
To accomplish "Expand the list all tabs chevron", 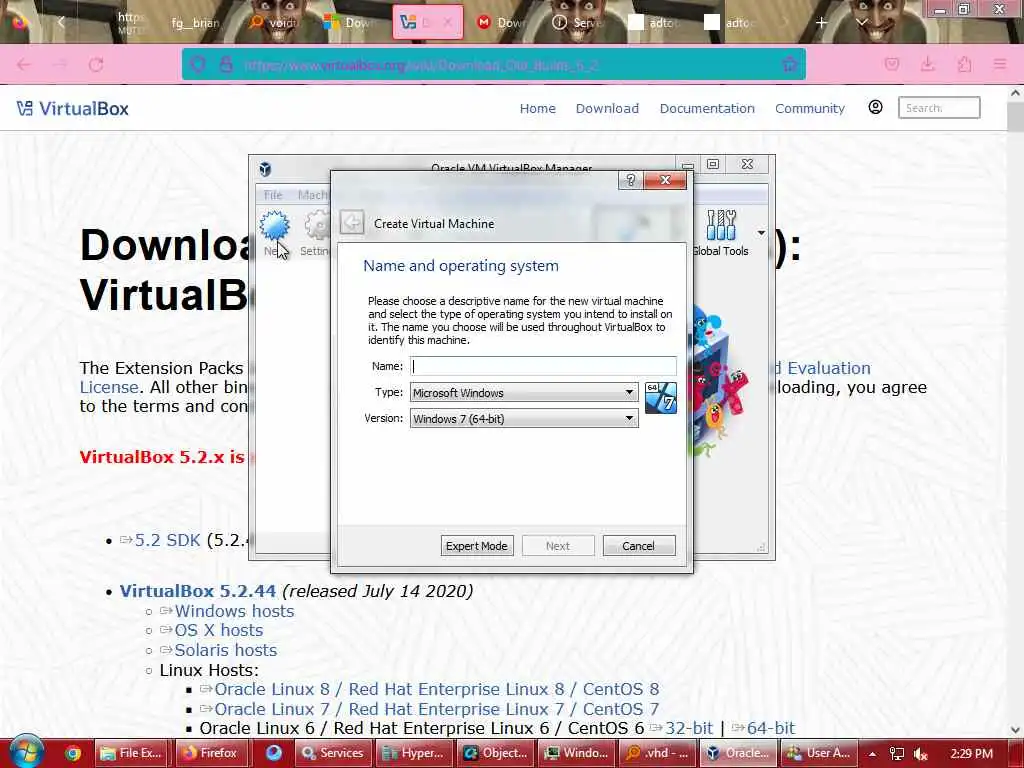I will click(x=862, y=23).
